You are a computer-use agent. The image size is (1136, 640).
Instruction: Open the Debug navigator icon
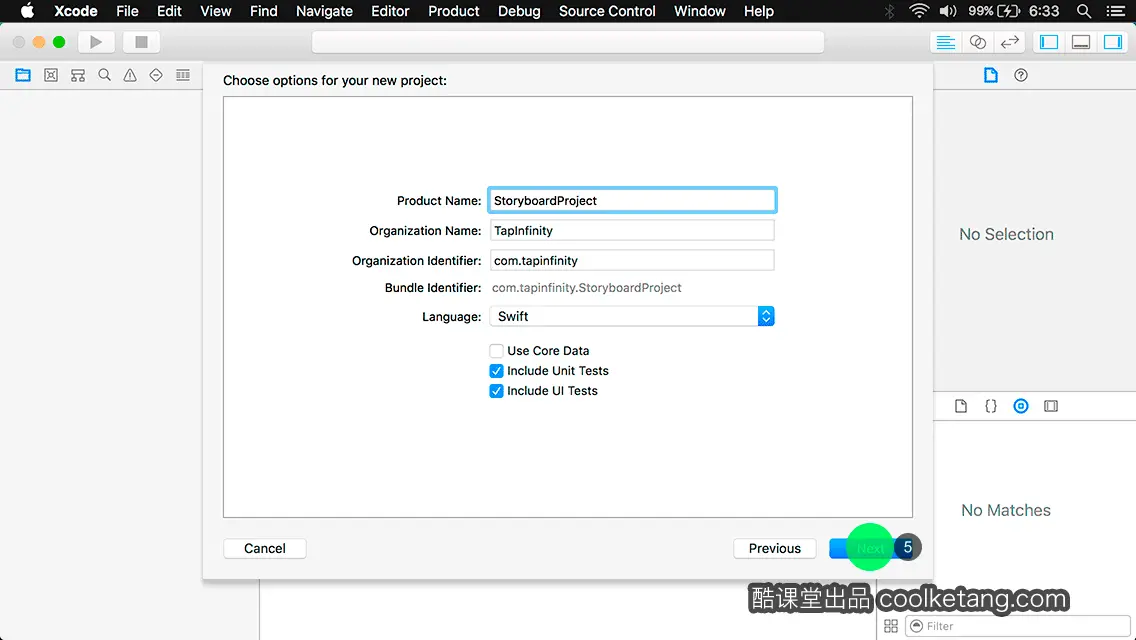pos(183,75)
